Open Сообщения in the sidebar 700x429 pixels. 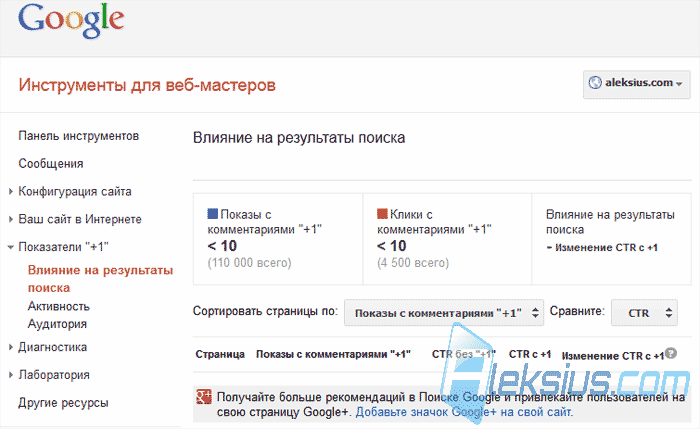(51, 164)
